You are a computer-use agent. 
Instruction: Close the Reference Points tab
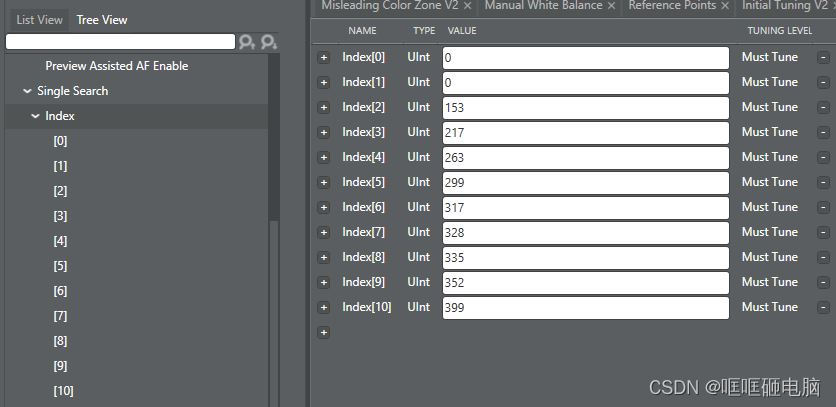pyautogui.click(x=725, y=6)
